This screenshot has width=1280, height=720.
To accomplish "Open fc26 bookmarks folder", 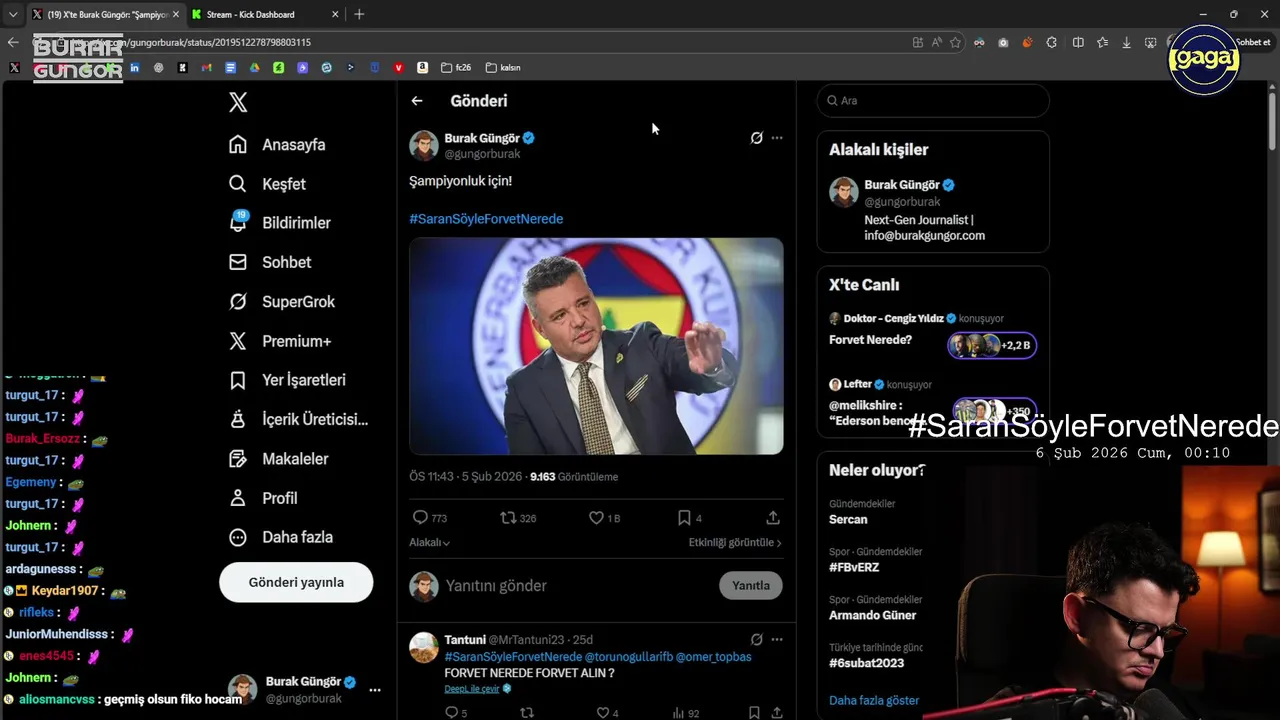I will click(456, 68).
